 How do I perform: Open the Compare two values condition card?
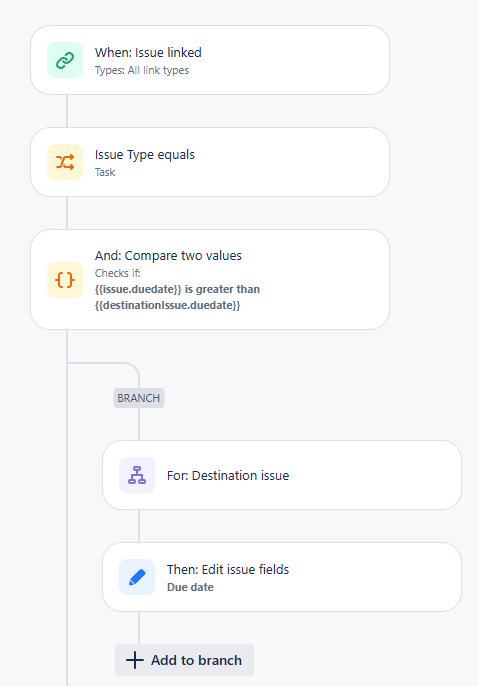[210, 280]
